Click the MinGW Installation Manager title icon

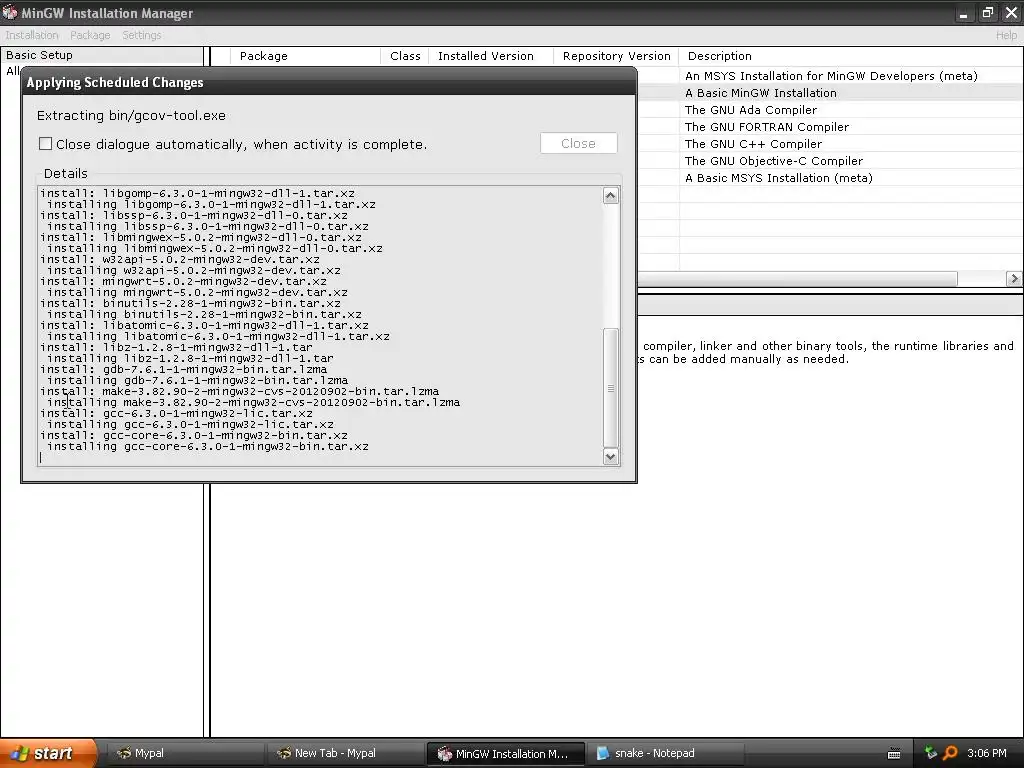(x=10, y=12)
